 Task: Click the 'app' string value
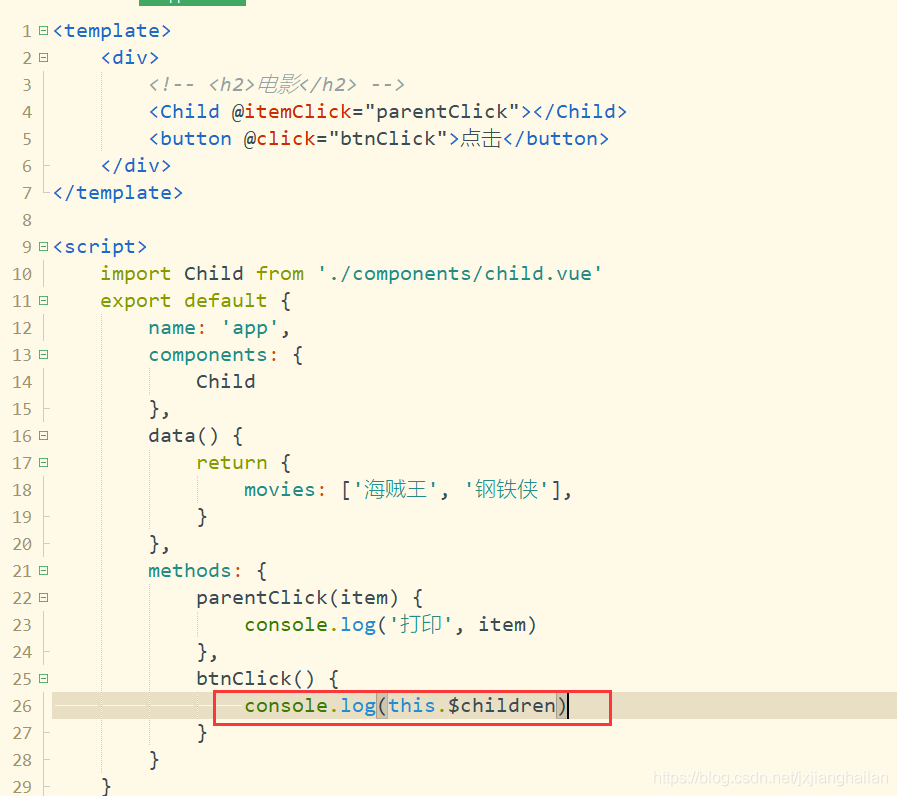[250, 328]
